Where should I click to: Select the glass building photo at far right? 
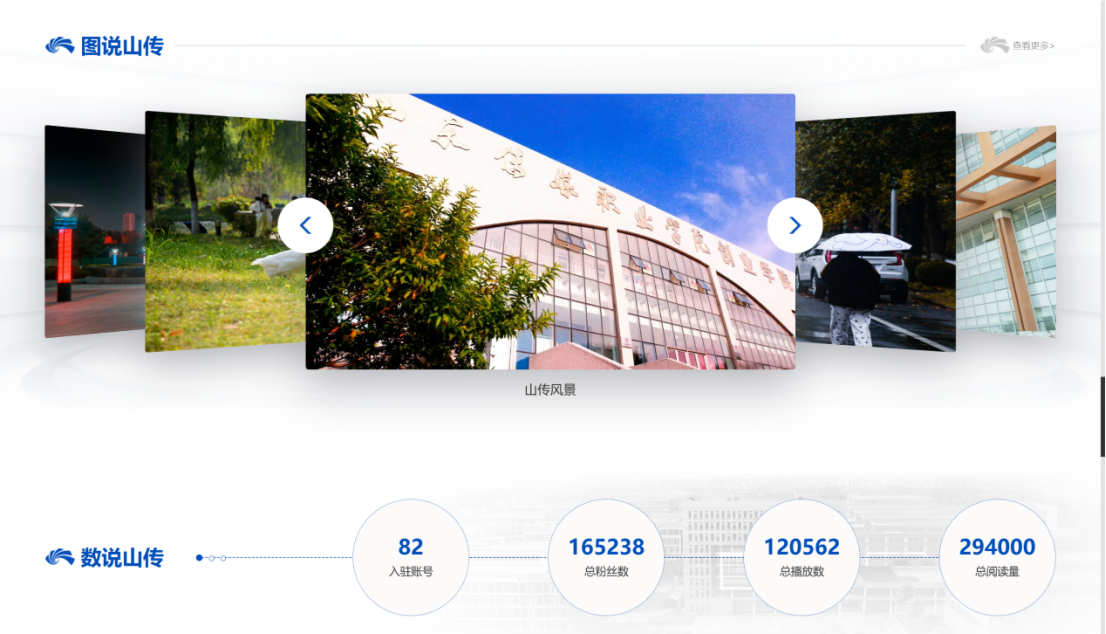pos(1006,232)
